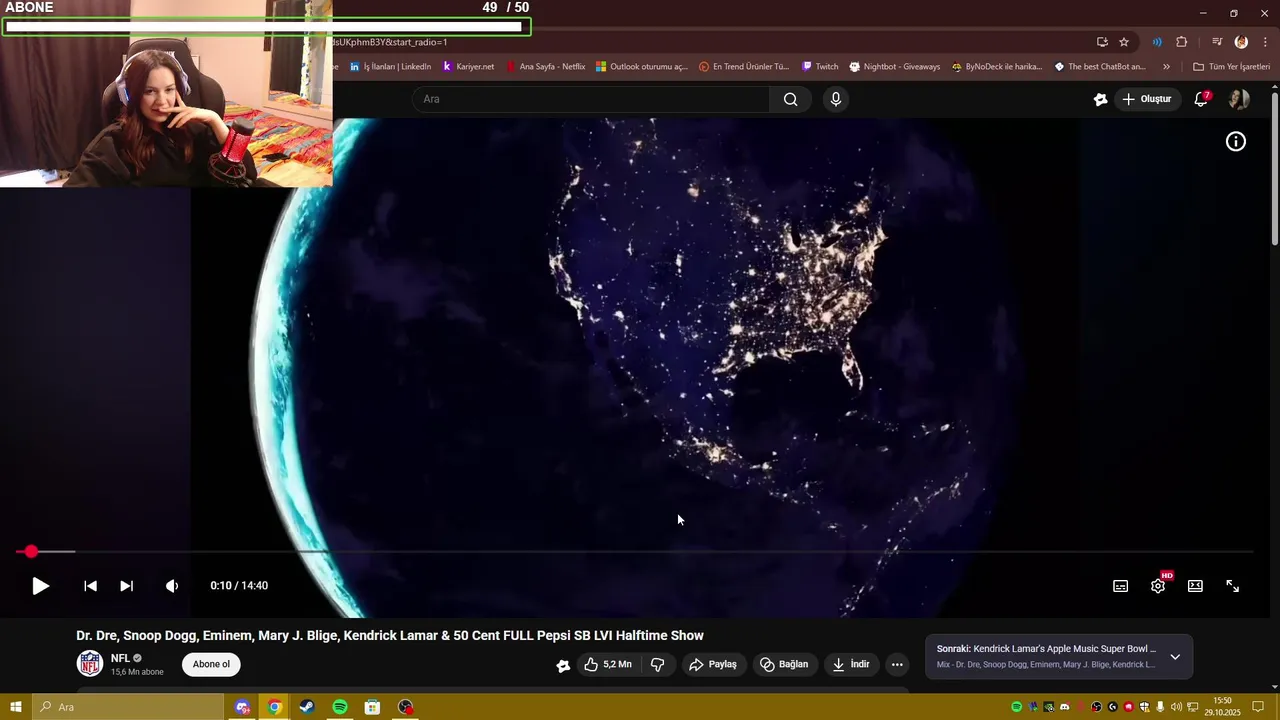Enter fullscreen mode

1233,586
